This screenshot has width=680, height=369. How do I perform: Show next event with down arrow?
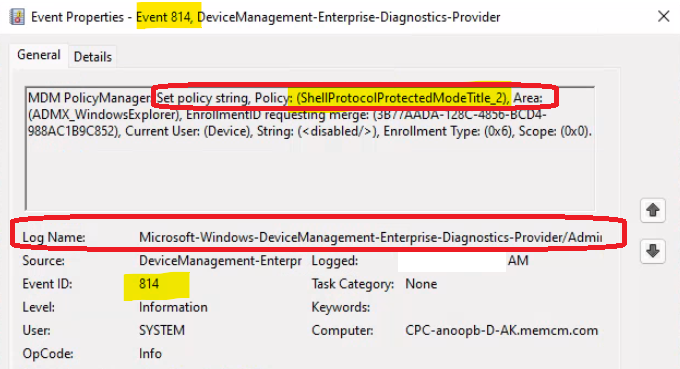pos(653,251)
